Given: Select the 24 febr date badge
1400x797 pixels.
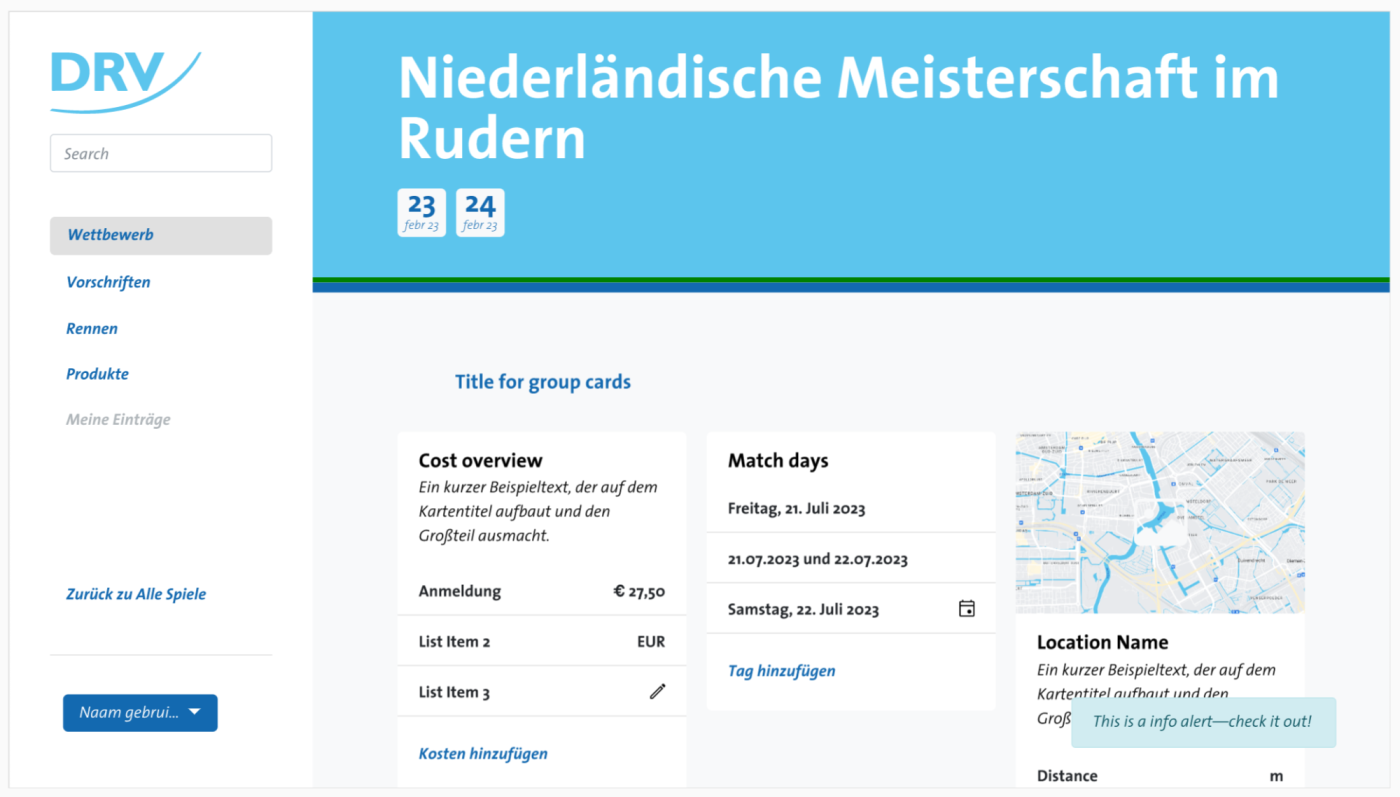Looking at the screenshot, I should click(480, 212).
